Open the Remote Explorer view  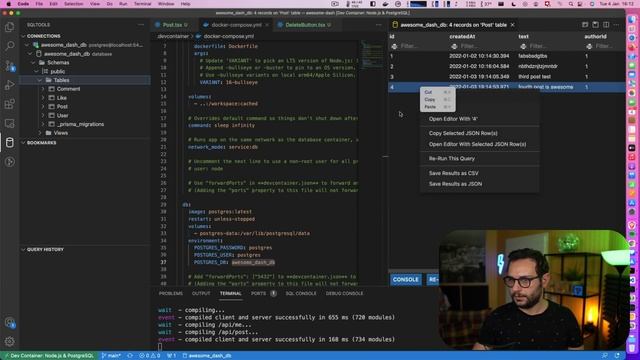pos(9,123)
